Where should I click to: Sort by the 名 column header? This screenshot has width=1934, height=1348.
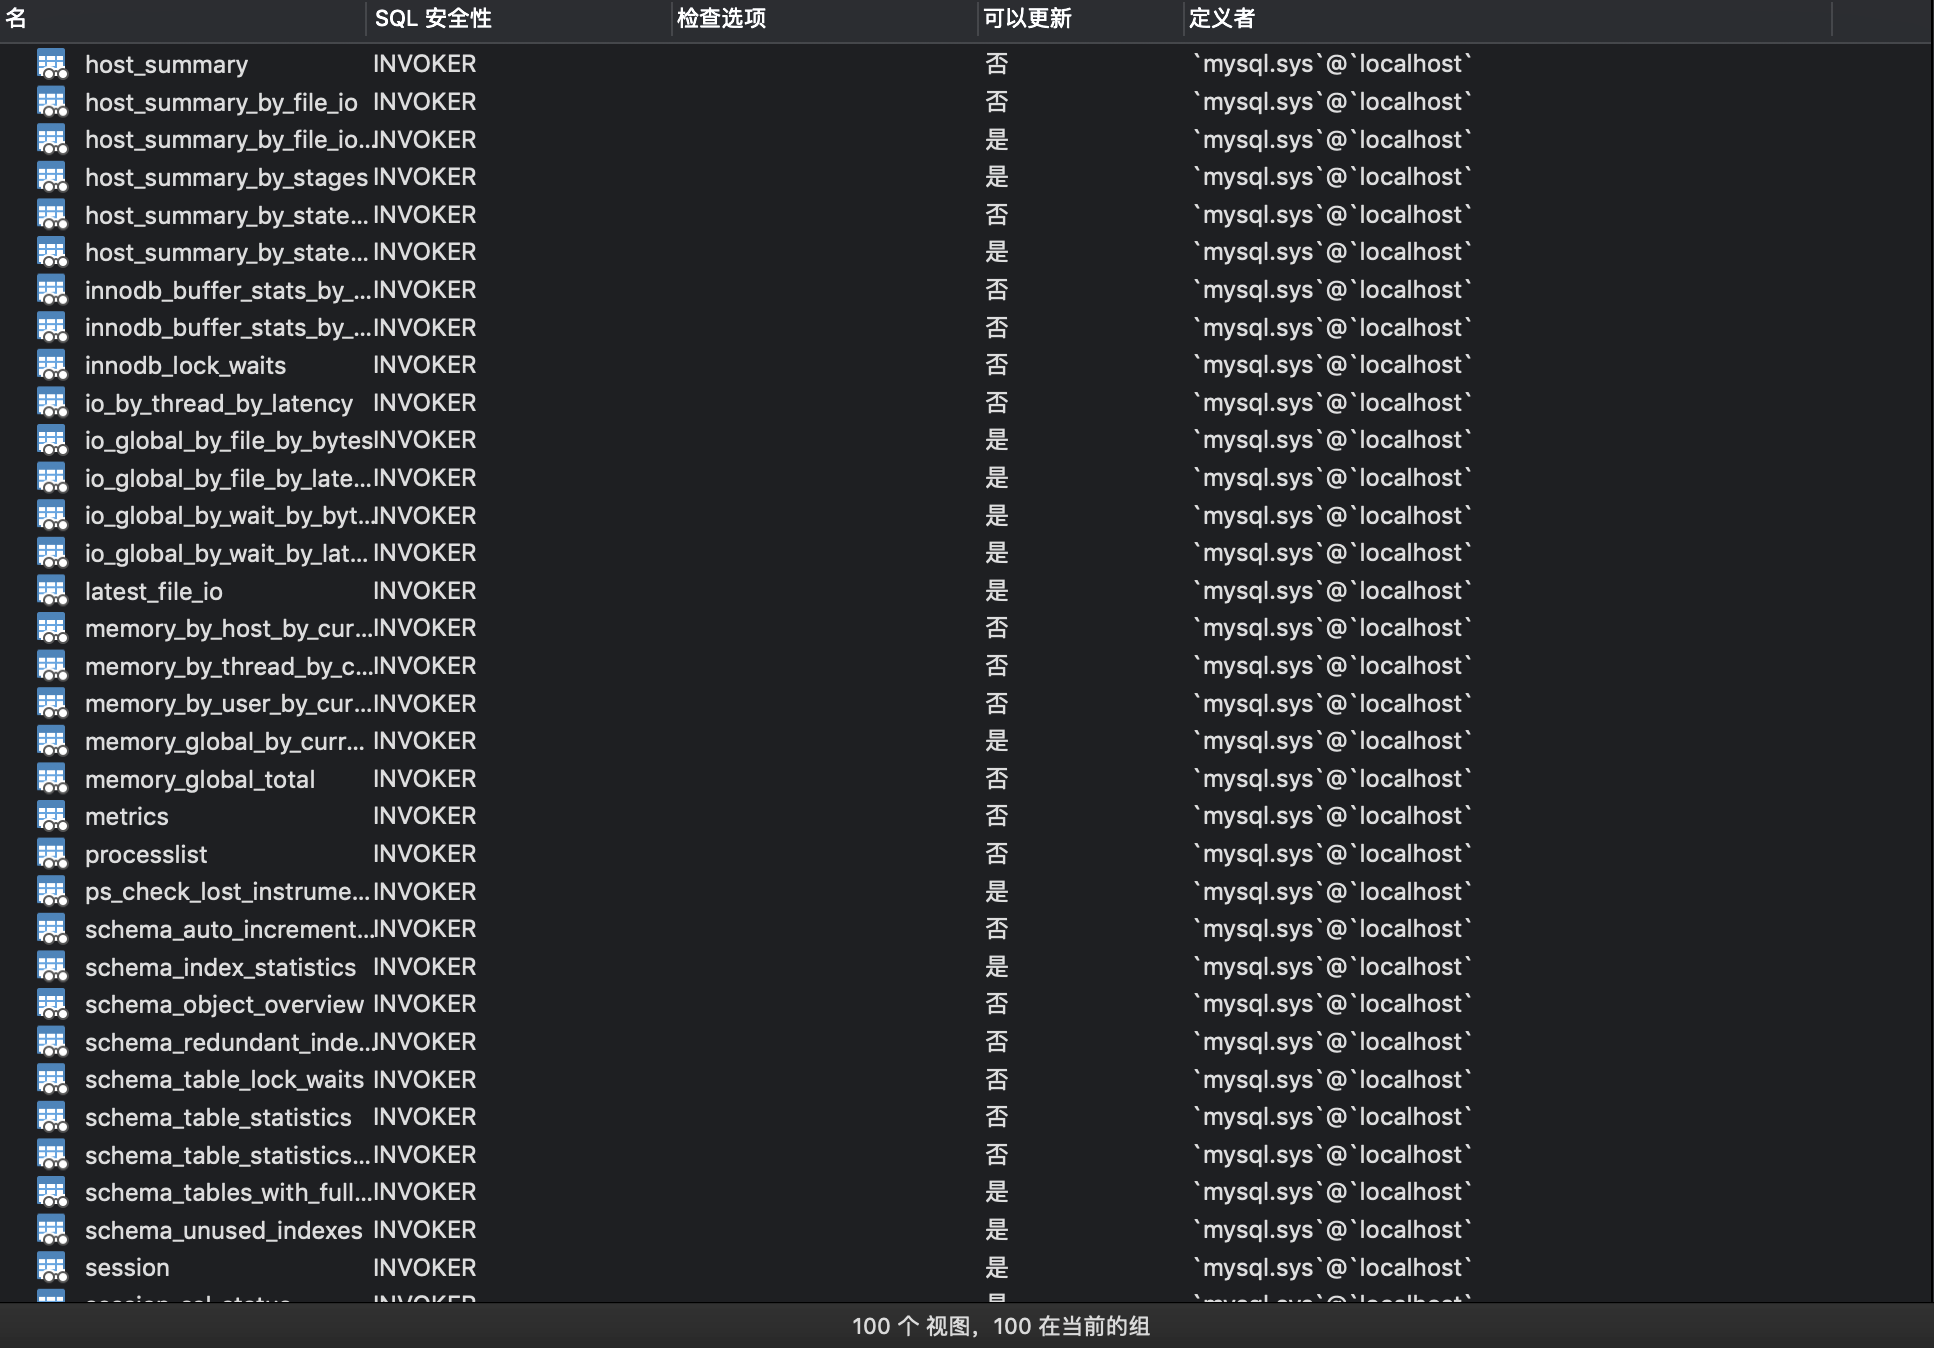[16, 18]
